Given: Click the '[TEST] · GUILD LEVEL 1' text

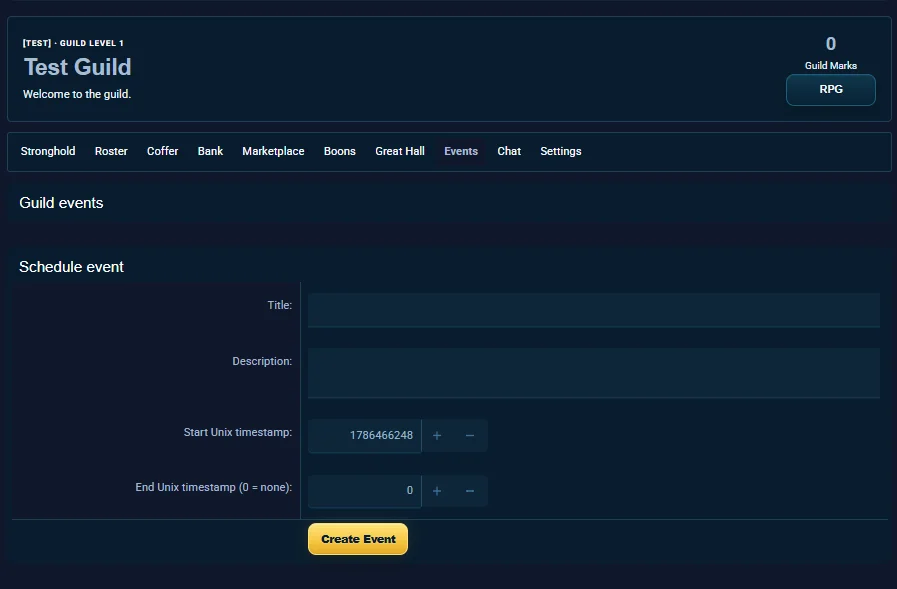Looking at the screenshot, I should 73,43.
